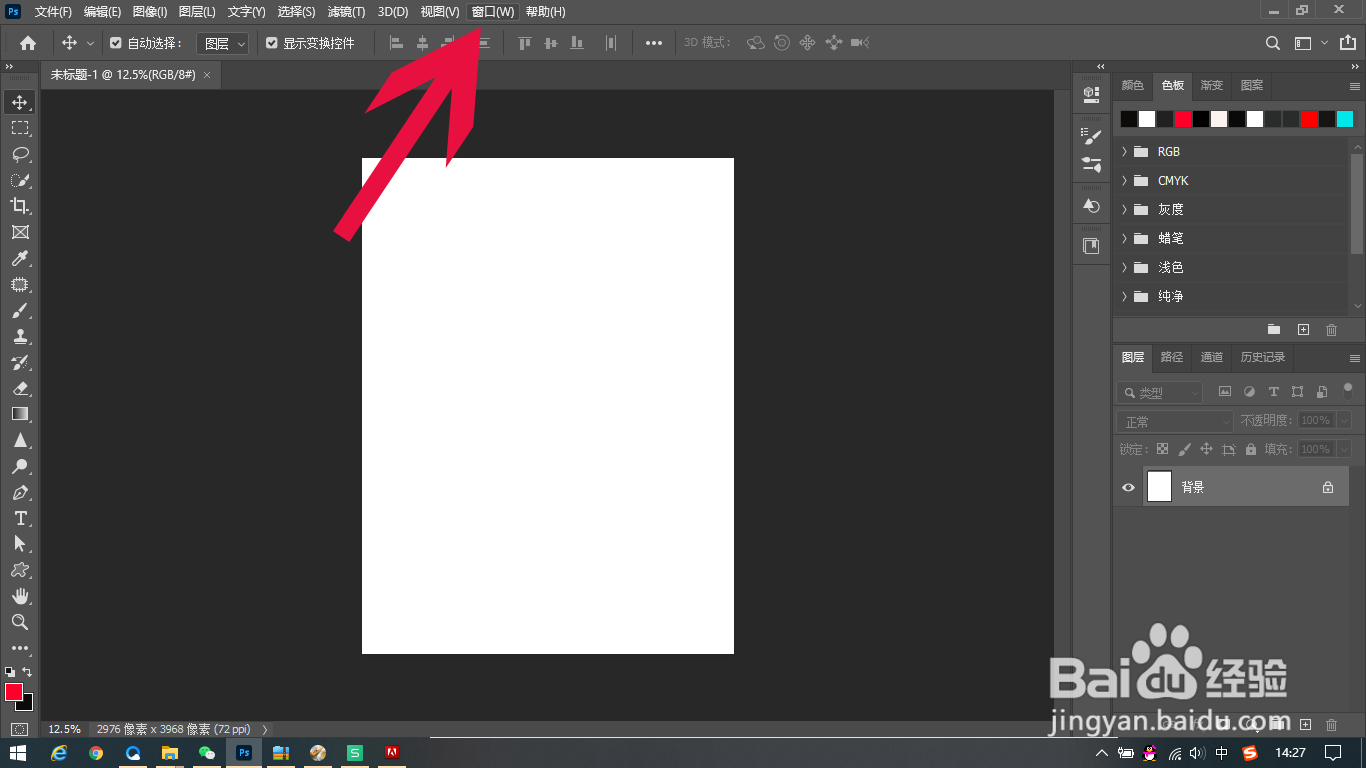1366x768 pixels.
Task: Expand the 灰度 swatch group
Action: point(1124,210)
